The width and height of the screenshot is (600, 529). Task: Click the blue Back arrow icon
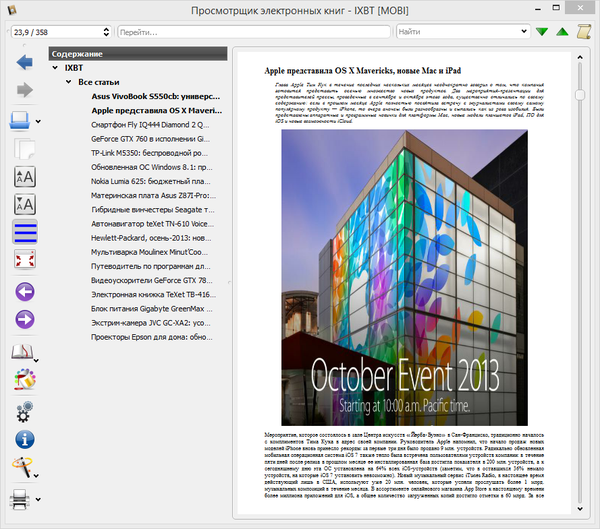[24, 62]
